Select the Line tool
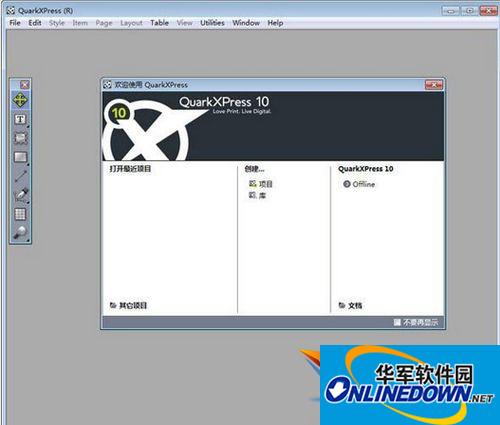The width and height of the screenshot is (500, 425). [x=20, y=176]
